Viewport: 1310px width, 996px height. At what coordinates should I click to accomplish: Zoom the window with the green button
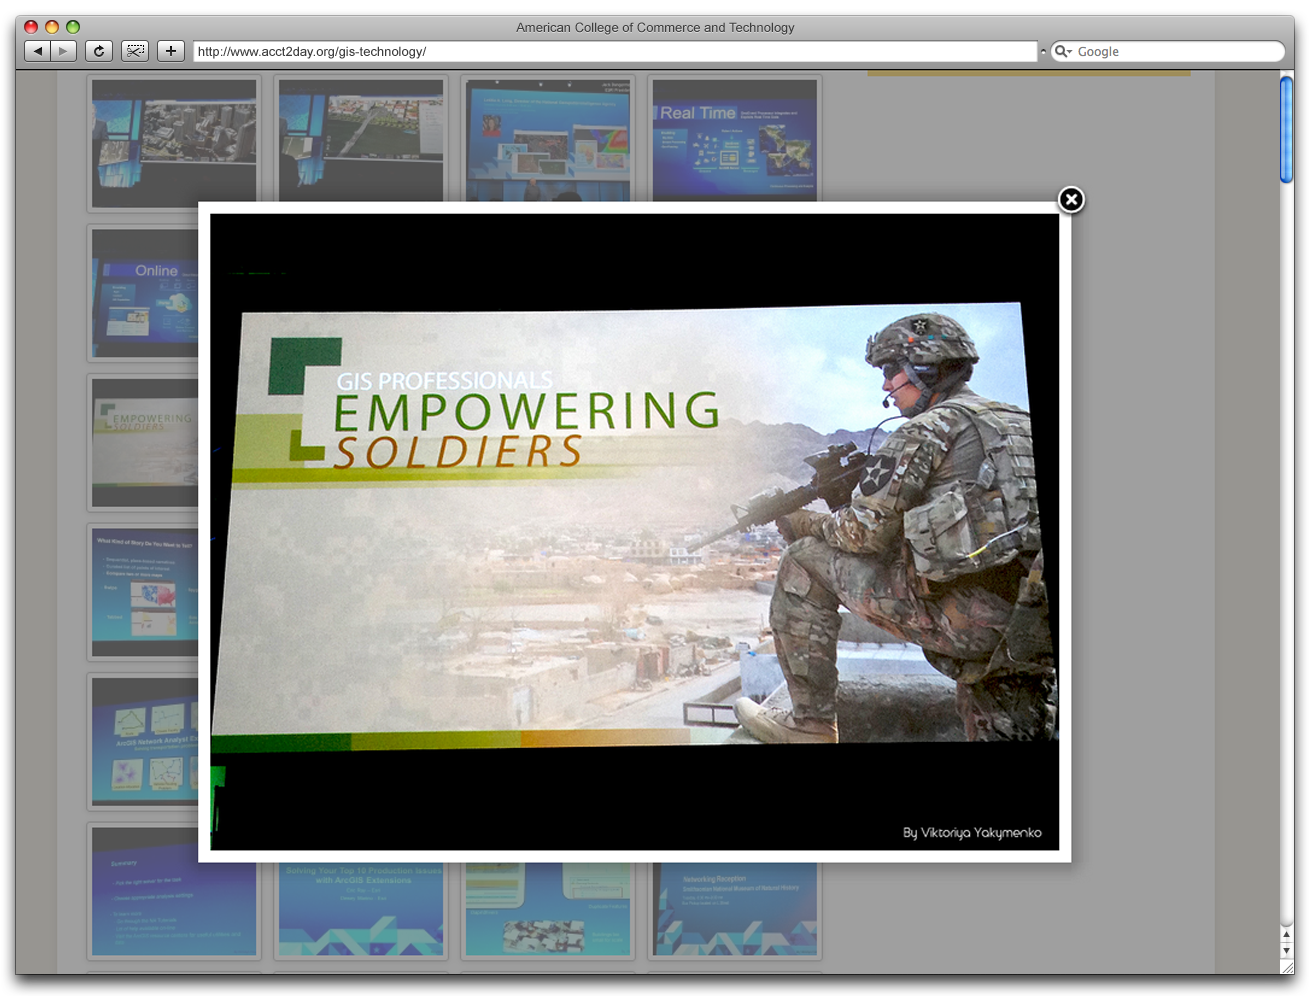(x=73, y=27)
